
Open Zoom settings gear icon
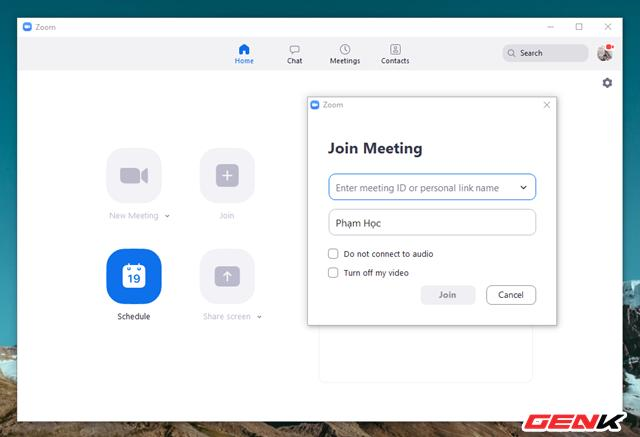click(607, 83)
